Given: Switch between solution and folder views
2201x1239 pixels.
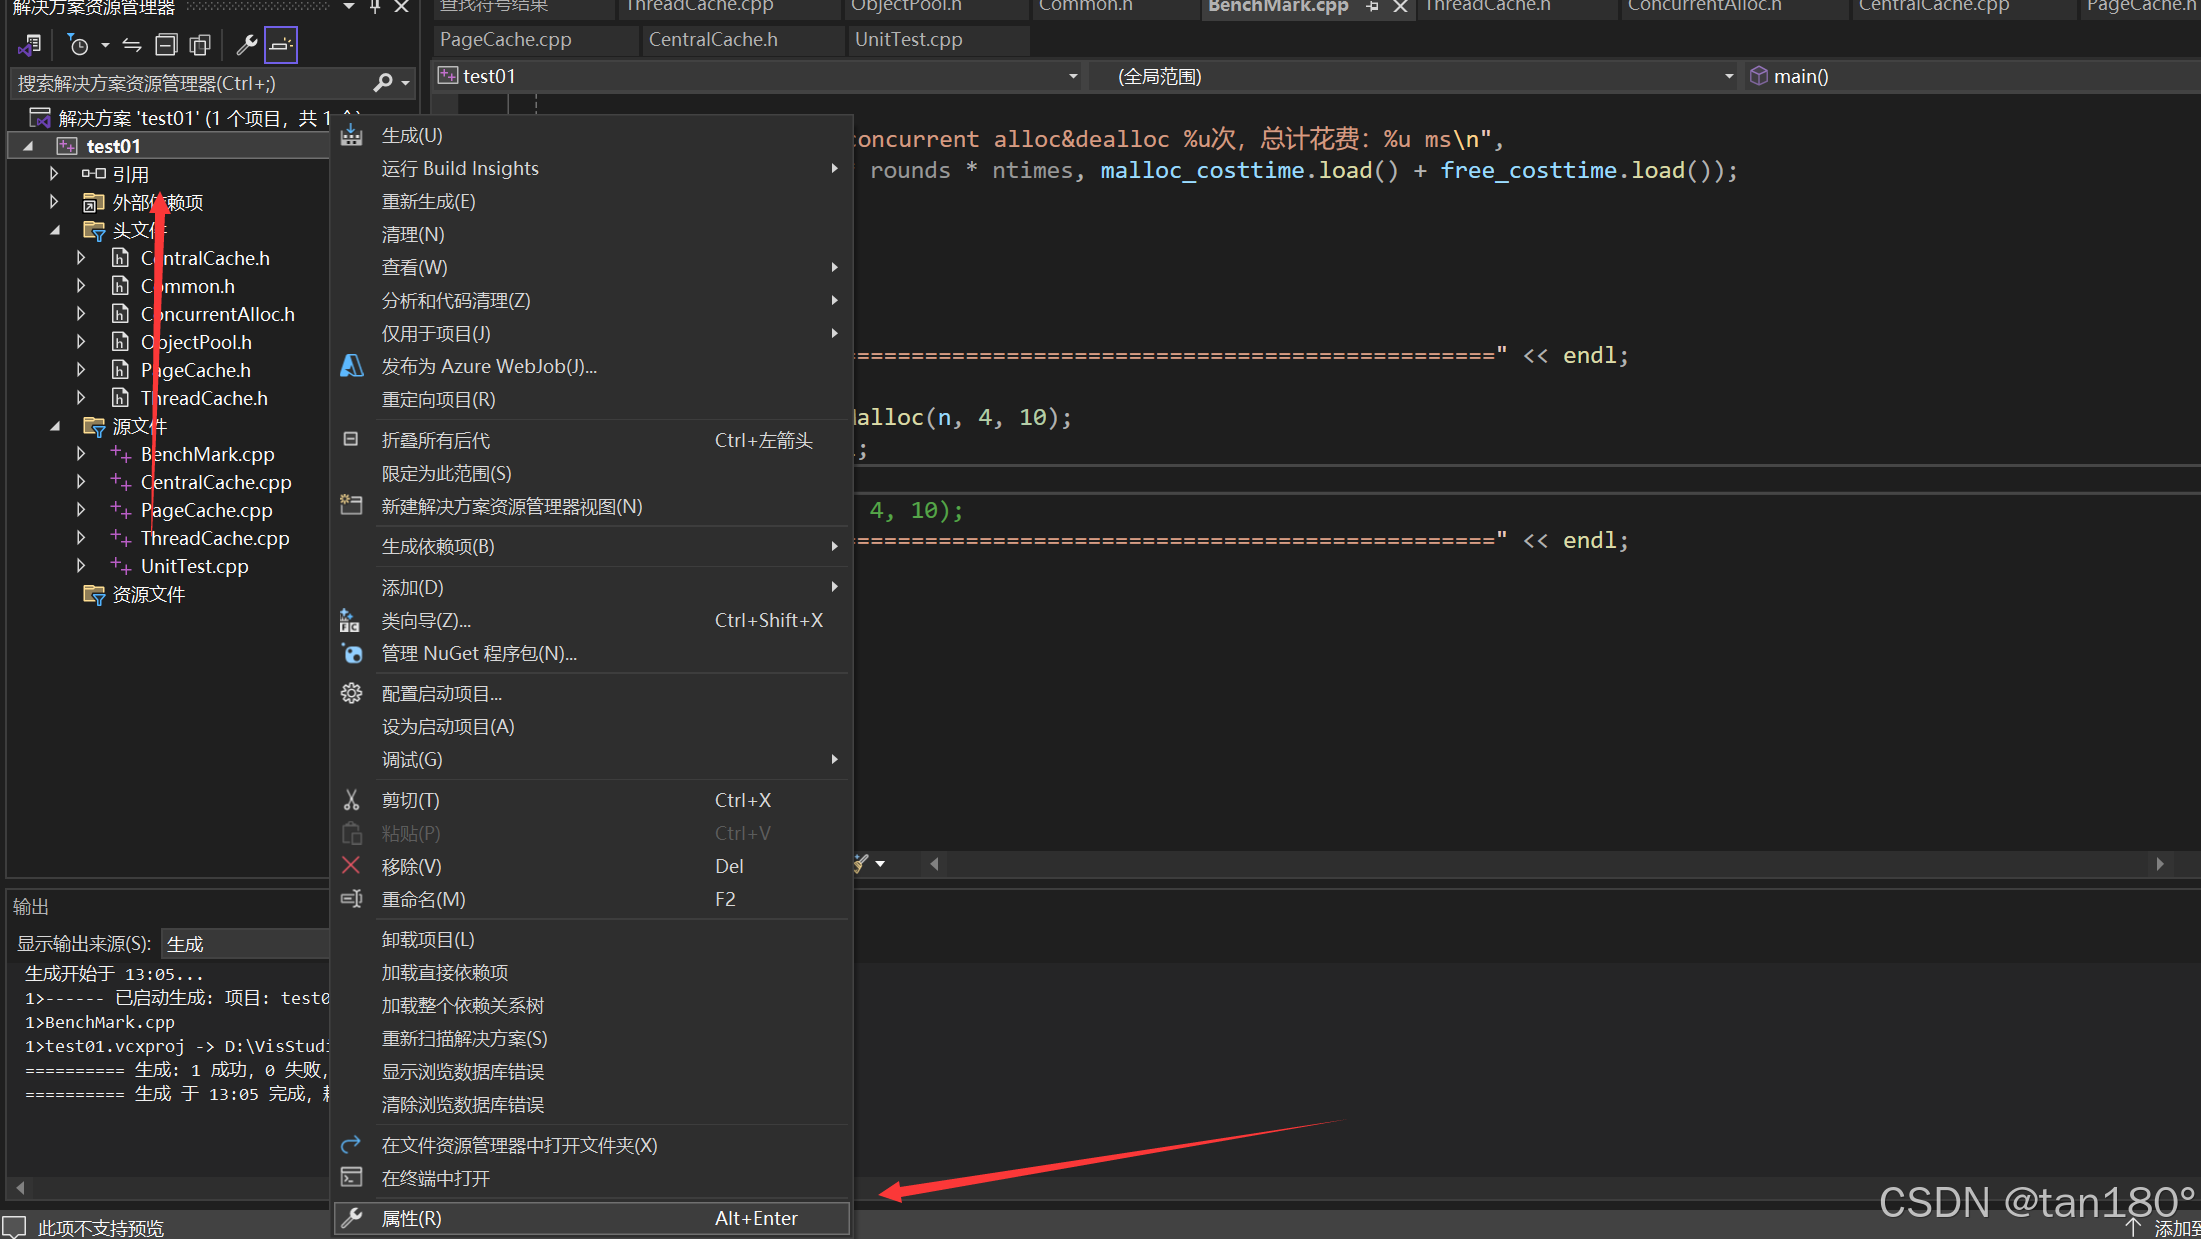Looking at the screenshot, I should click(x=29, y=45).
